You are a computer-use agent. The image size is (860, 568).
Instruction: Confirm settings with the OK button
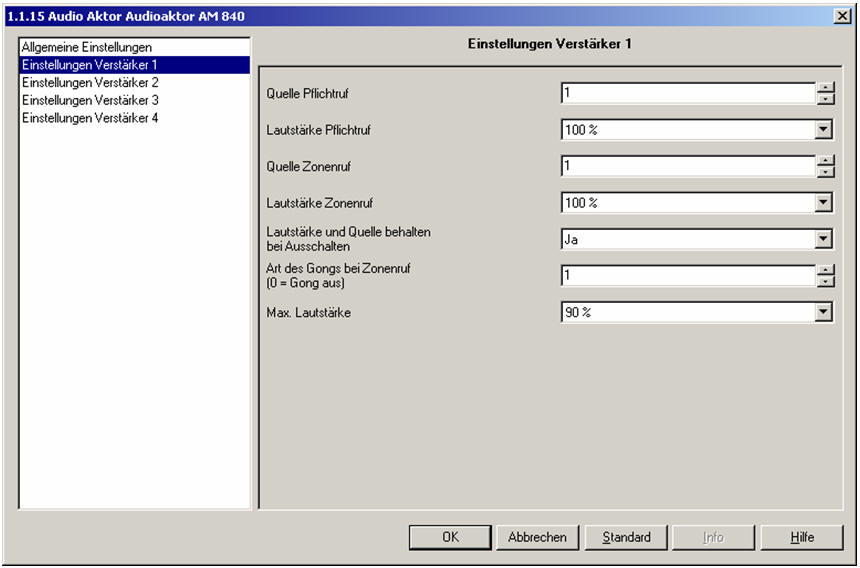pos(450,537)
